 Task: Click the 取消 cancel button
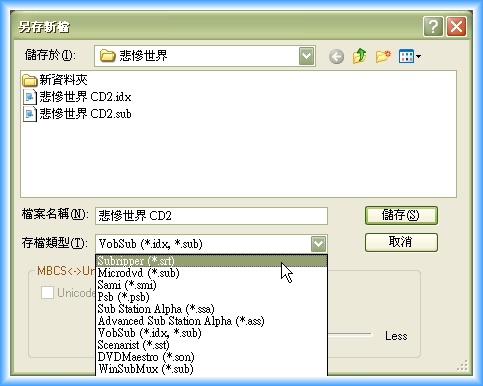[401, 242]
